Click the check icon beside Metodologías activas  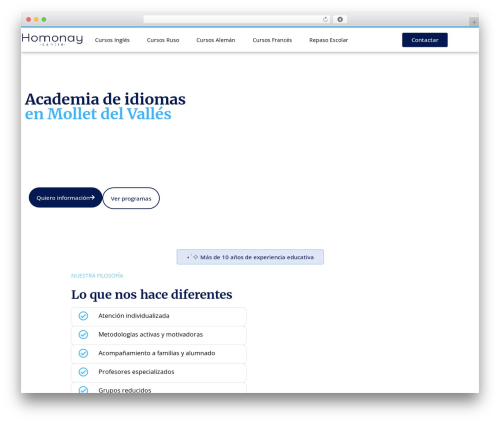83,334
